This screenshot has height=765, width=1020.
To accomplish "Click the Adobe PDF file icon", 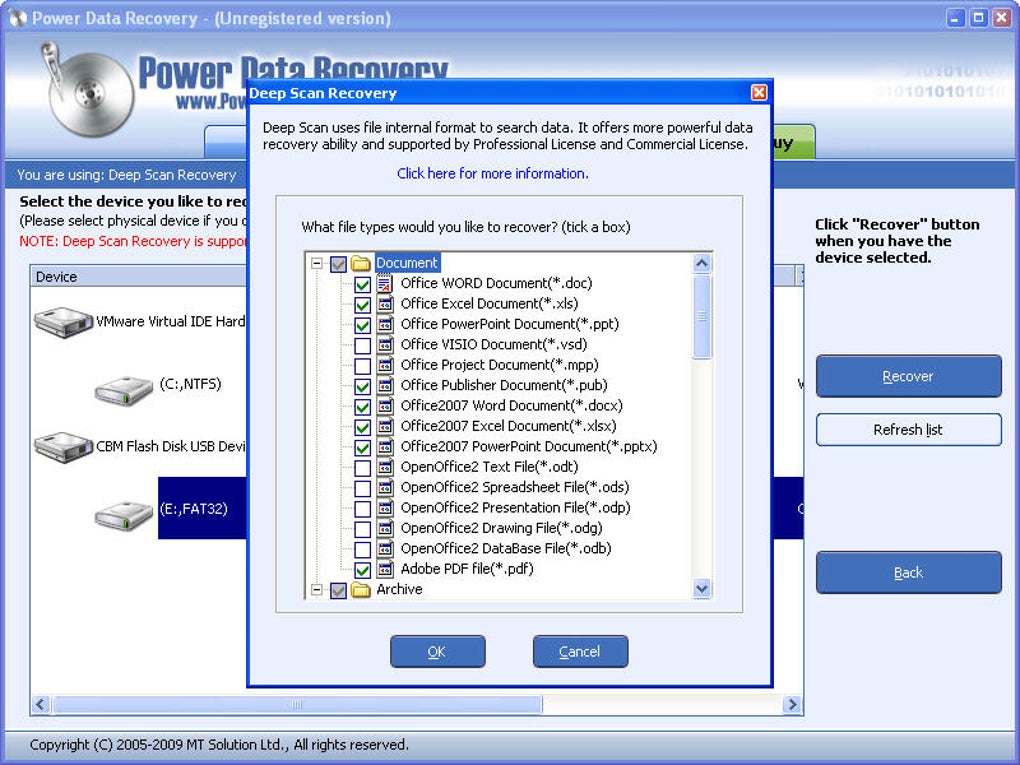I will coord(385,569).
